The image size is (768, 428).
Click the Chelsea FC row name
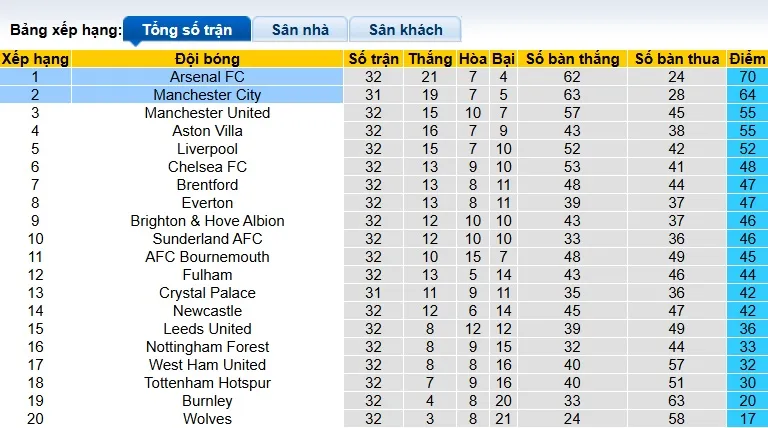point(208,167)
